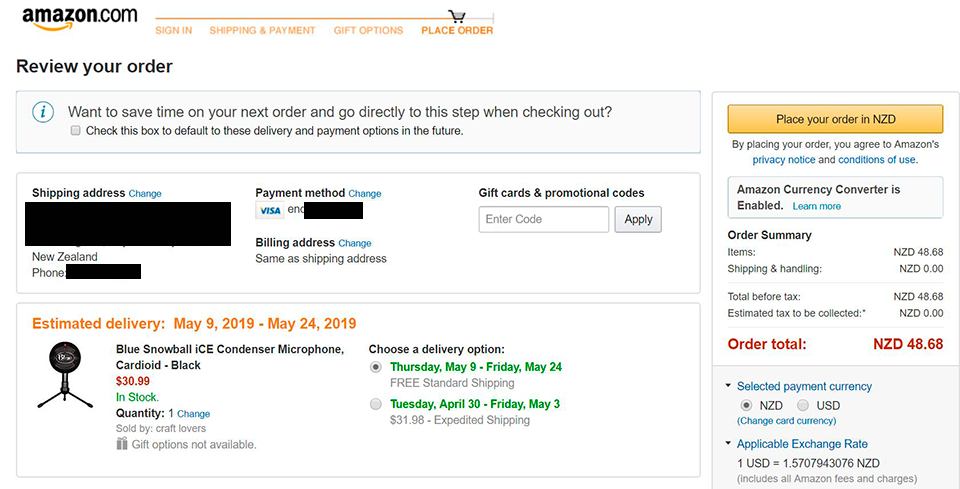The height and width of the screenshot is (489, 960).
Task: Select the Expedited Shipping delivery option
Action: 376,404
